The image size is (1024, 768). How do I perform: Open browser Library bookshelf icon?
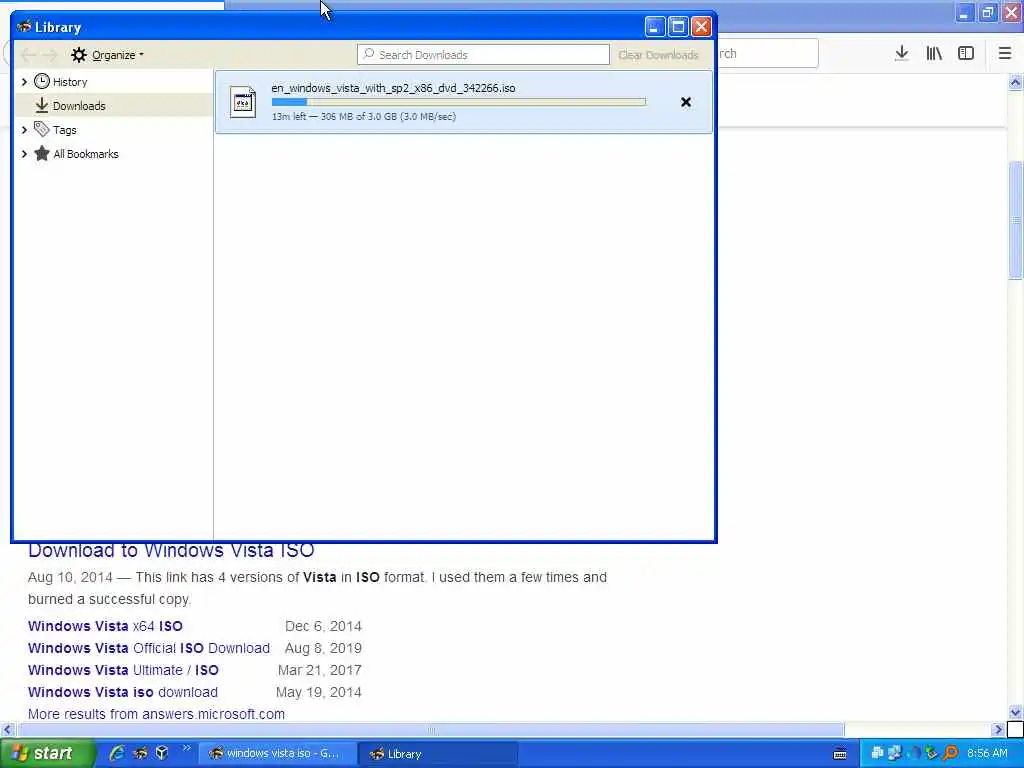tap(934, 54)
